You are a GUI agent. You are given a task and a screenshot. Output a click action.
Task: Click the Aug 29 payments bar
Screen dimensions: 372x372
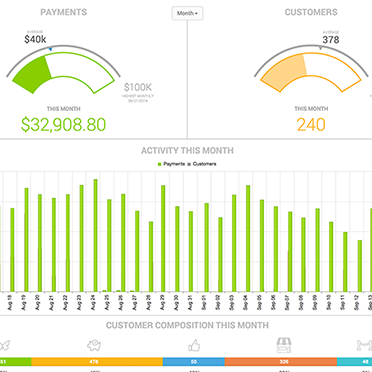point(163,238)
